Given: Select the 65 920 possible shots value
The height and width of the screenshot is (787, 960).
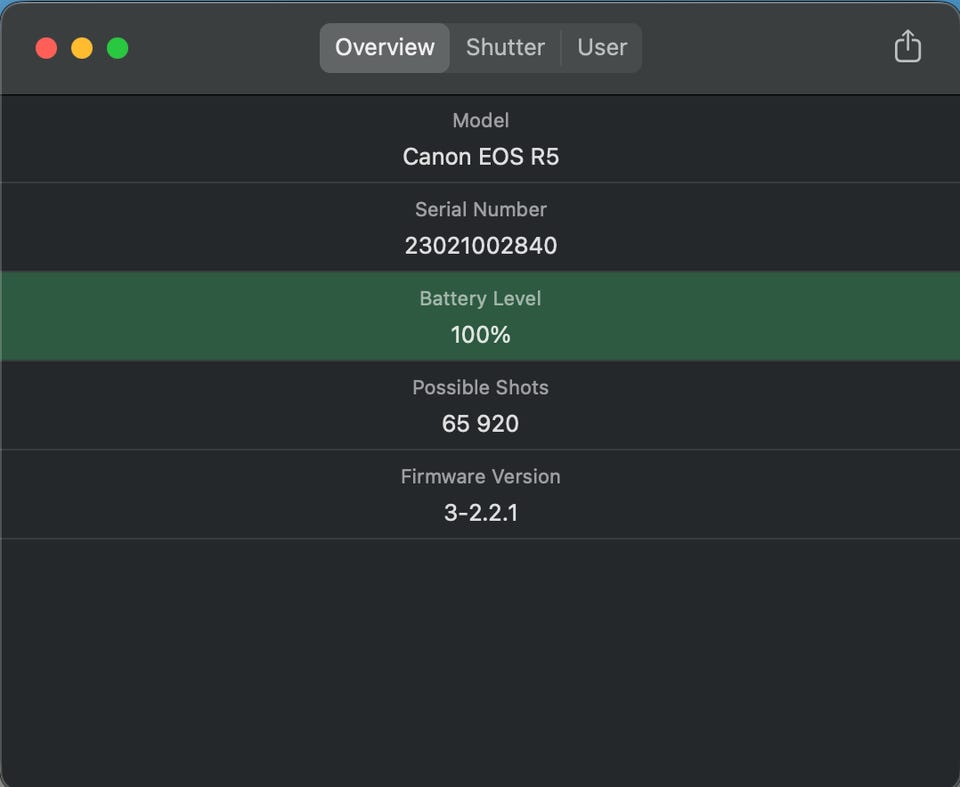Looking at the screenshot, I should 480,424.
